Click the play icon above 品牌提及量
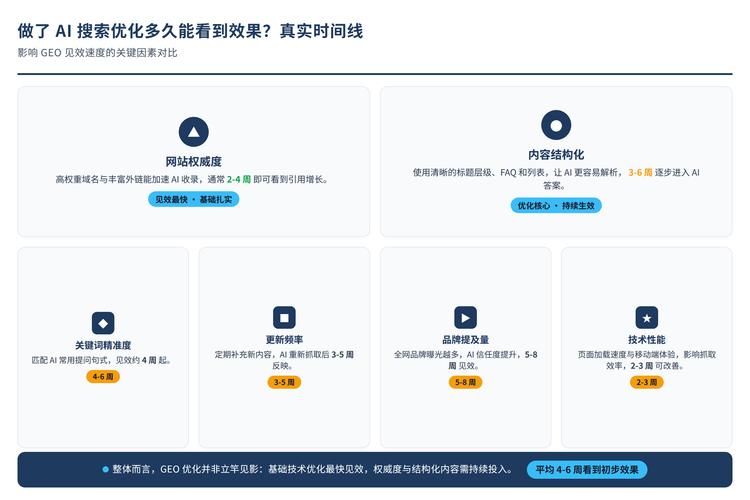This screenshot has width=750, height=500. [465, 317]
